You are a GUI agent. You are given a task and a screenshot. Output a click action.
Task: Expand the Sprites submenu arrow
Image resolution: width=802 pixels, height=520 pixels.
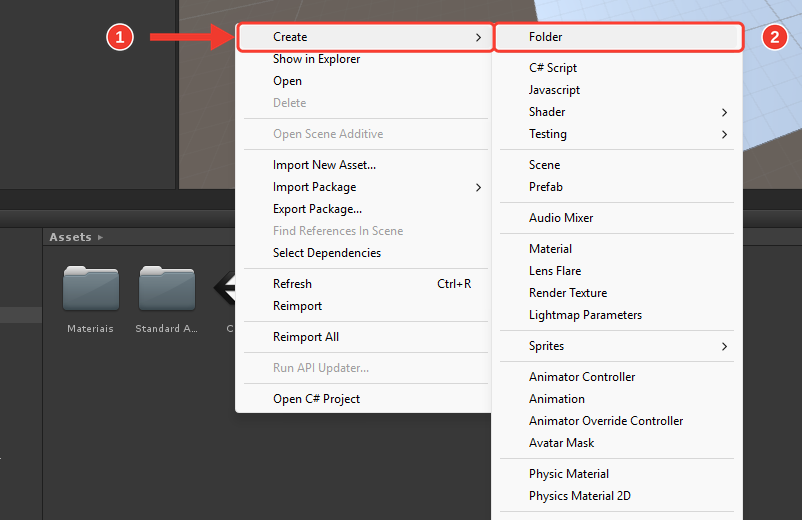pyautogui.click(x=724, y=346)
